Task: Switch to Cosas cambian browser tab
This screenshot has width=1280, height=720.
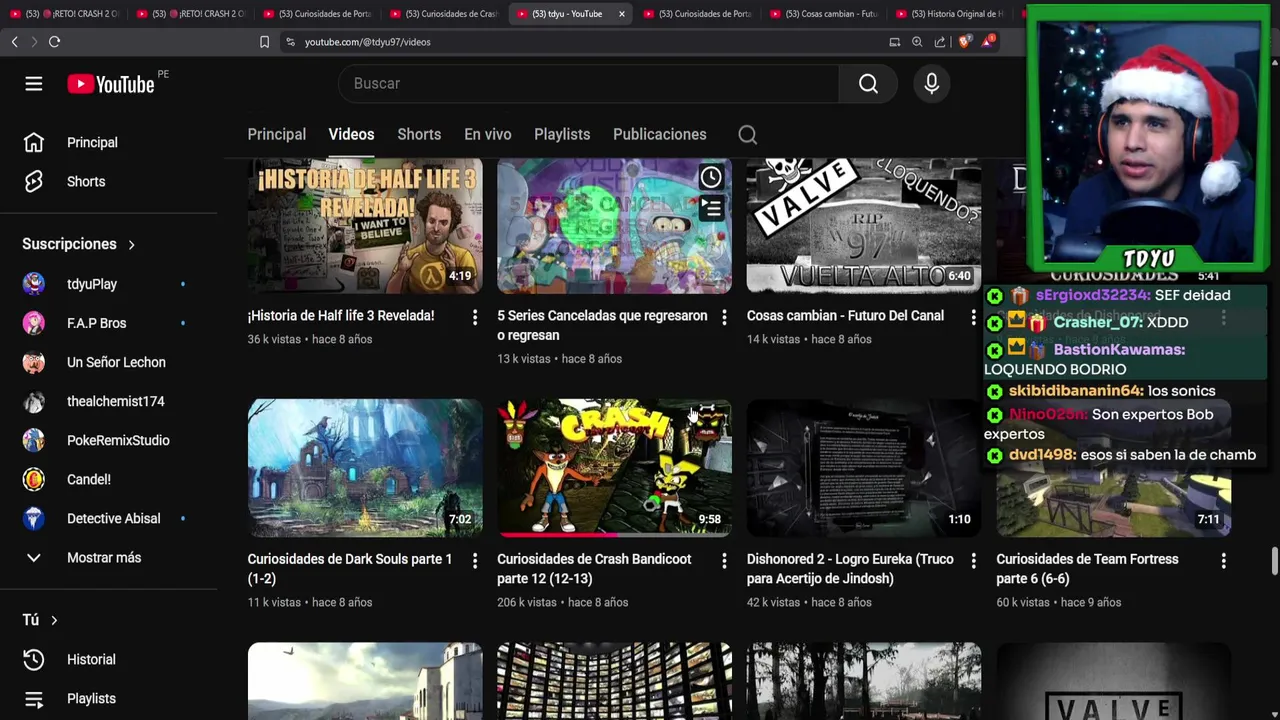Action: pyautogui.click(x=825, y=14)
